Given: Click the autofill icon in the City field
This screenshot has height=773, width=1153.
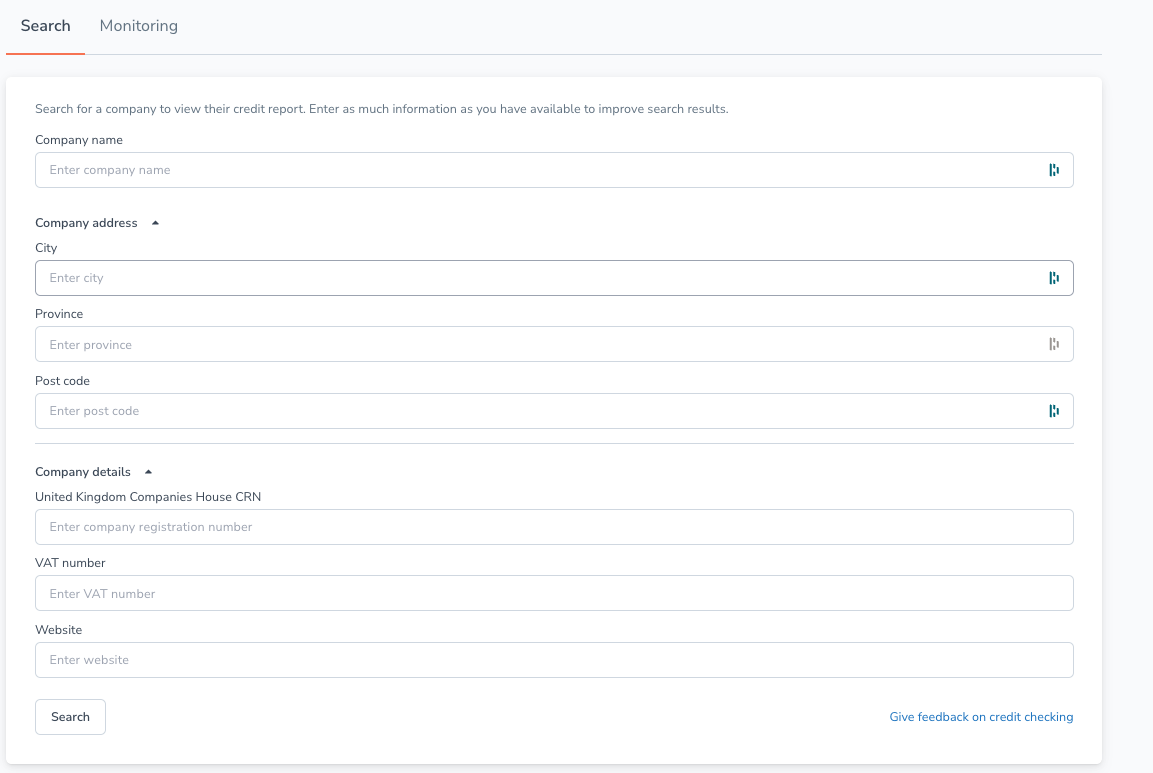Looking at the screenshot, I should tap(1054, 277).
